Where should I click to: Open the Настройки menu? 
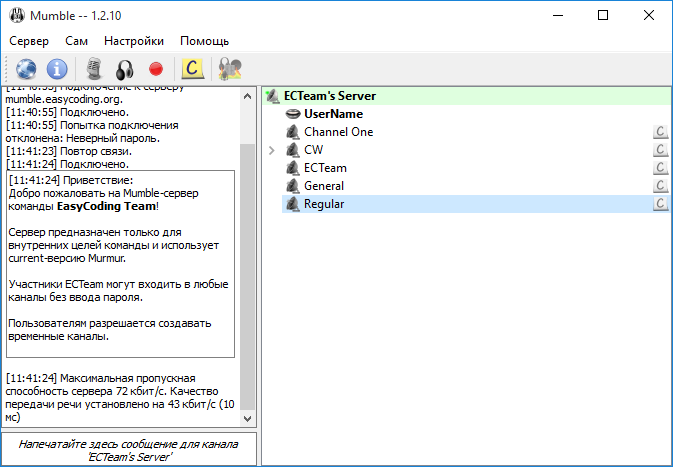[134, 41]
